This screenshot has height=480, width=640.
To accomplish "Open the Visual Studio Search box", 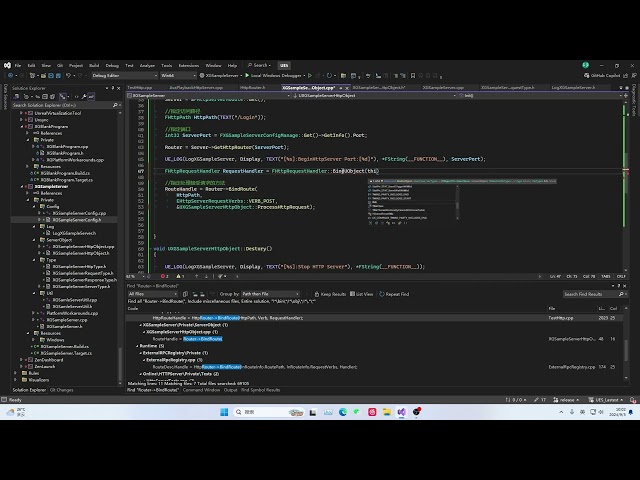I will [260, 65].
